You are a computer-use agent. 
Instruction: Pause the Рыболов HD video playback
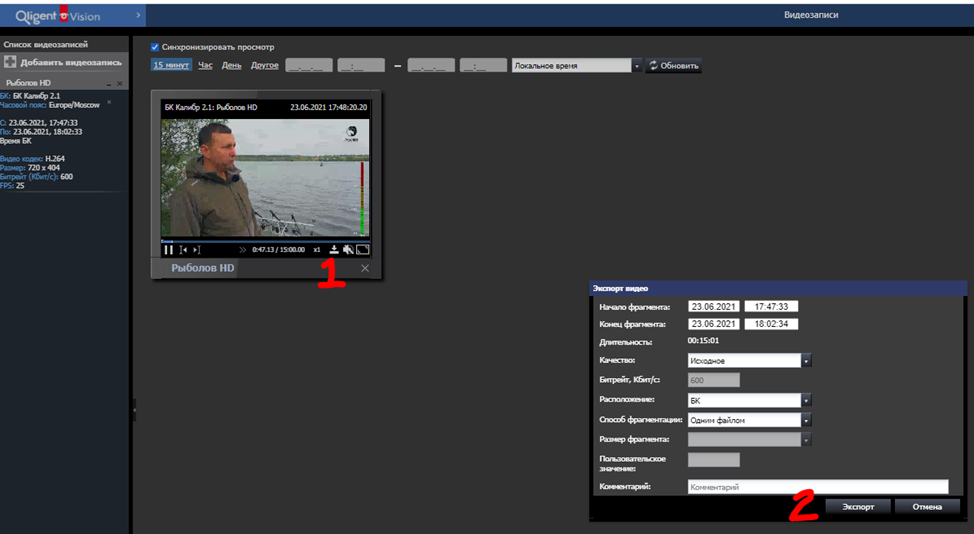click(x=168, y=250)
